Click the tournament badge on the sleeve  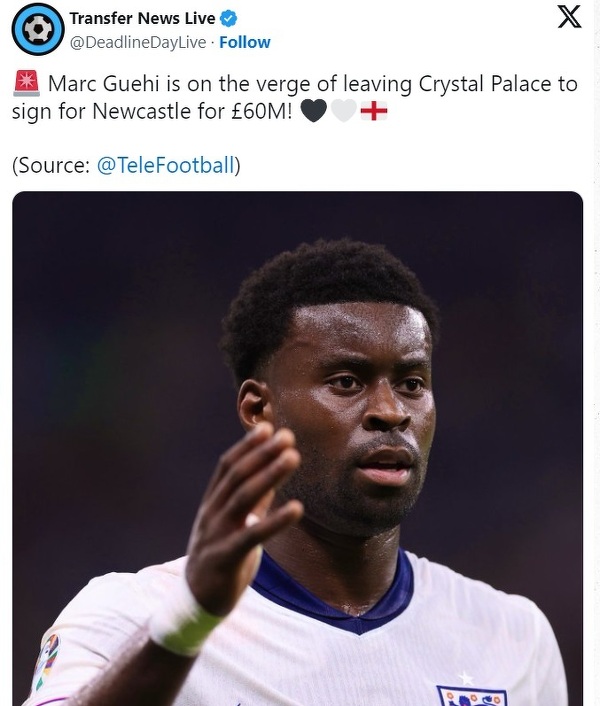coord(46,660)
